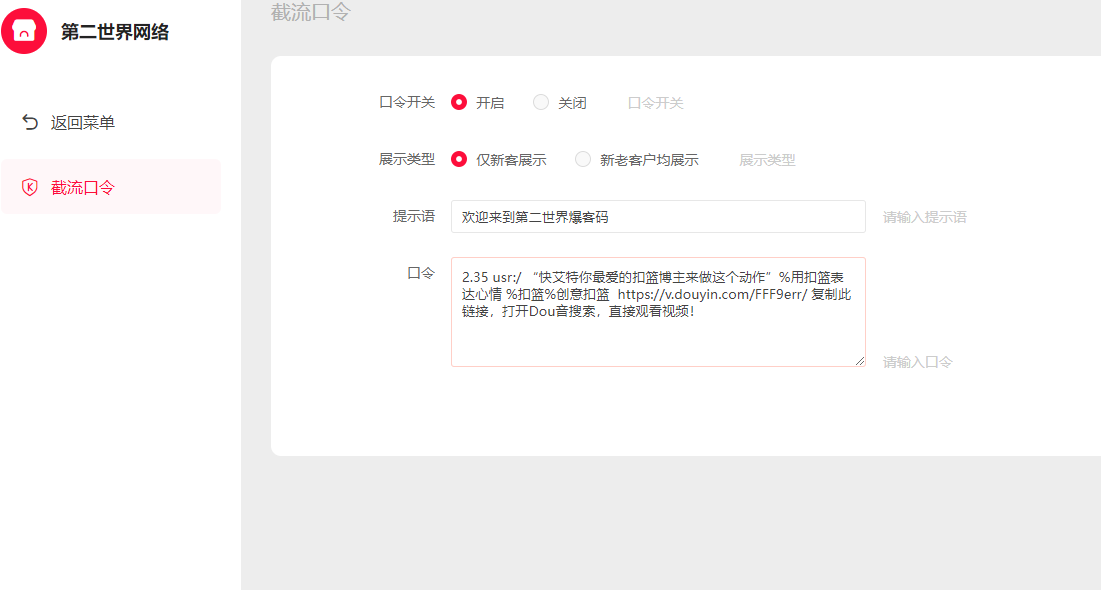Screen dimensions: 1101x590
Task: Click the 新老客户均展示 label text
Action: click(x=649, y=160)
